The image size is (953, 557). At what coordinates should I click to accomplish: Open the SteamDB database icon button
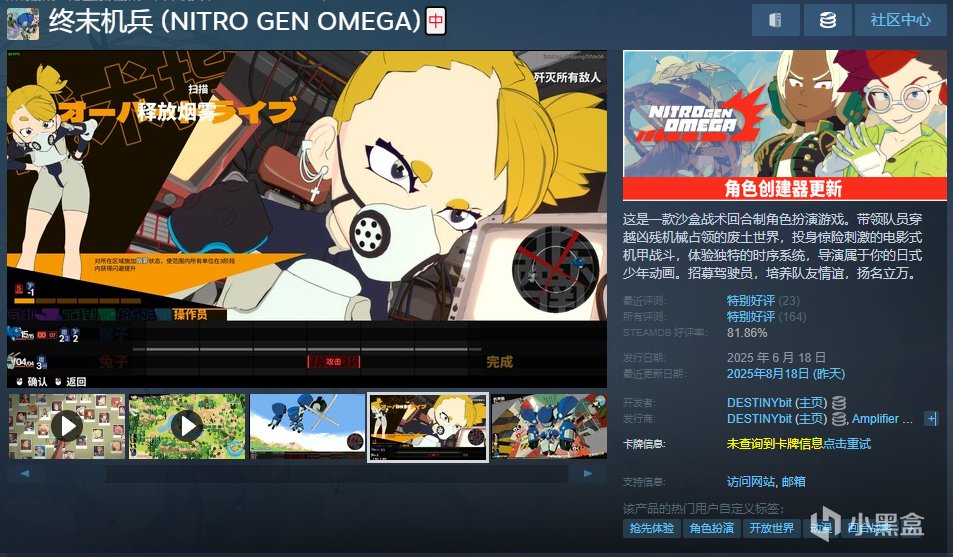pyautogui.click(x=827, y=20)
